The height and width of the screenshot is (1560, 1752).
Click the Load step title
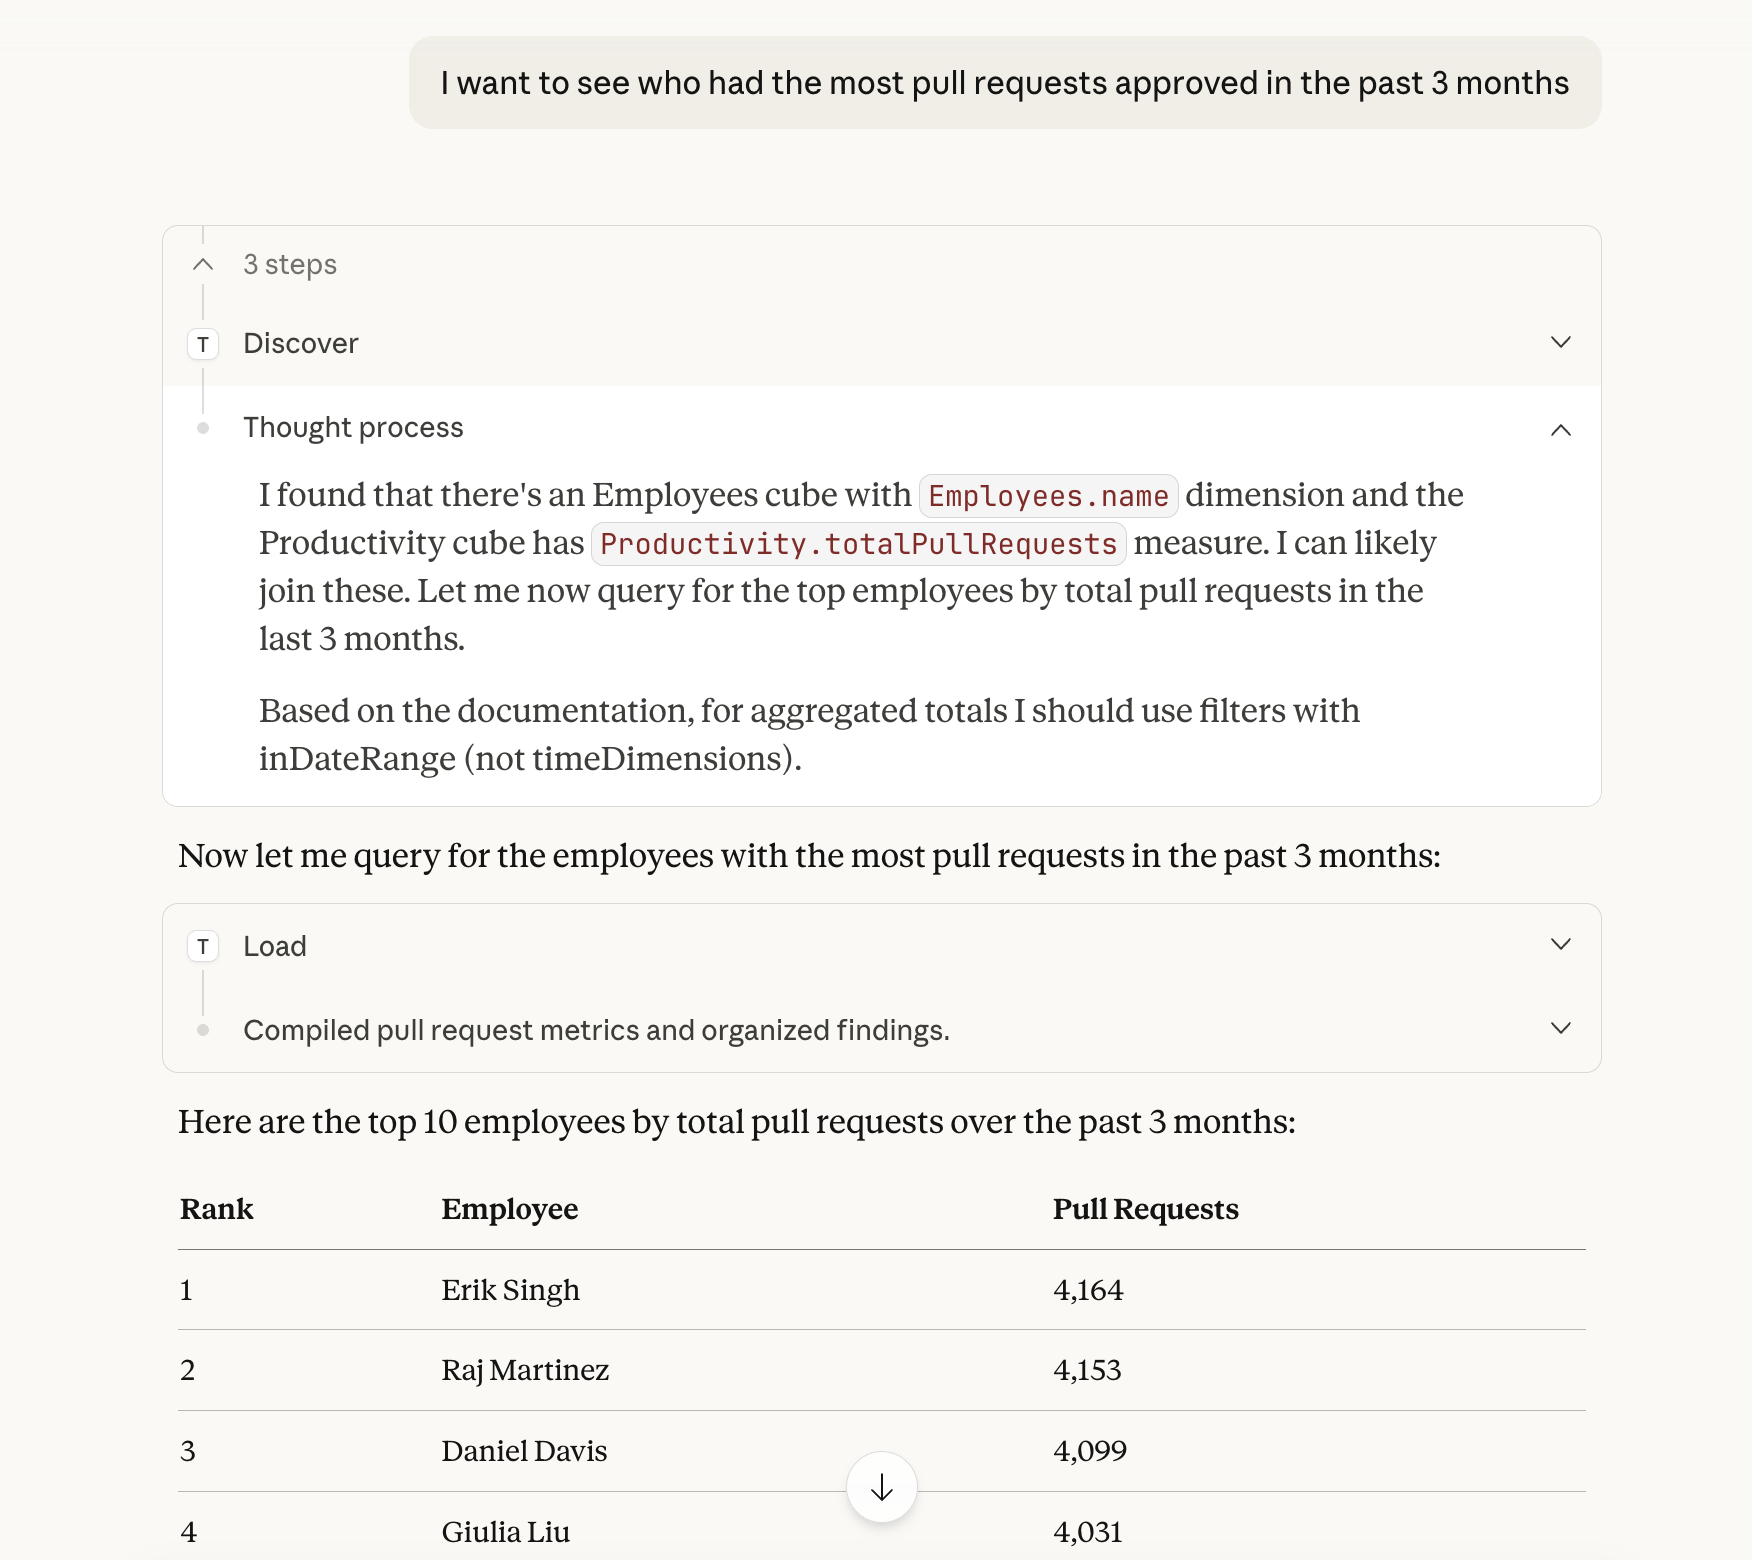tap(275, 946)
